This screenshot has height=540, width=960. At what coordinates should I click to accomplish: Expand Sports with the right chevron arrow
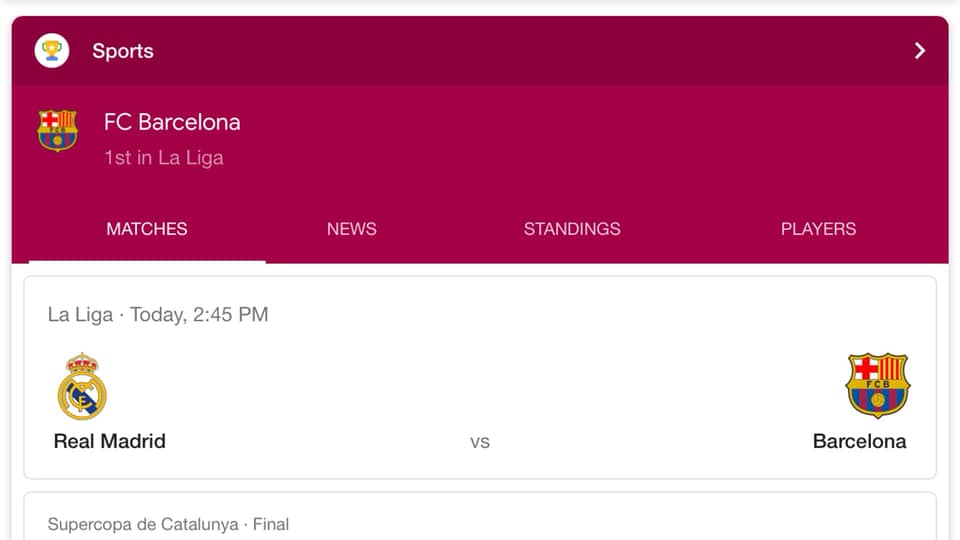920,51
